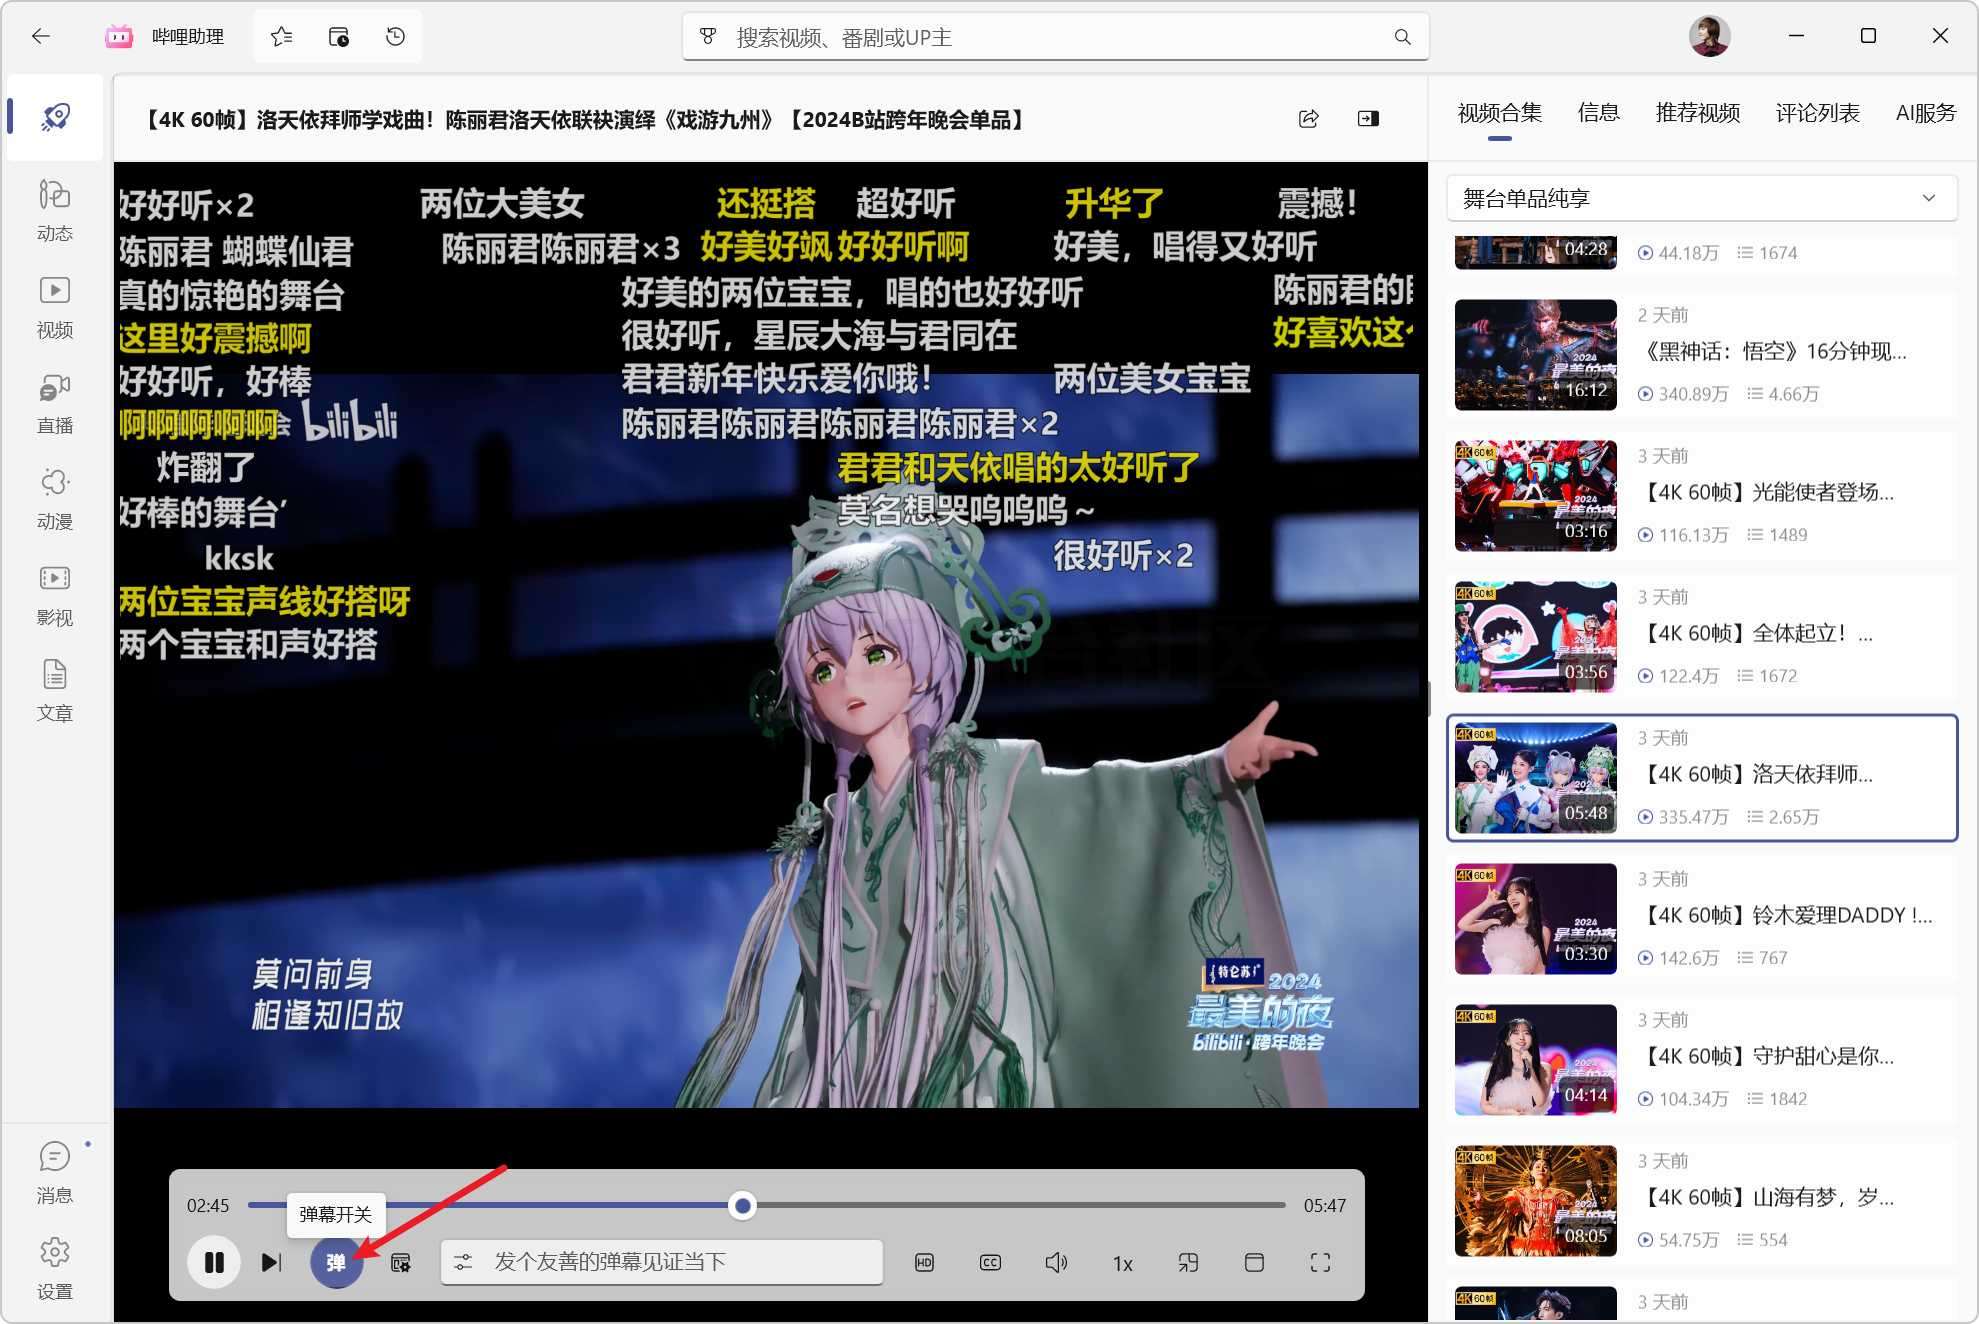This screenshot has width=1979, height=1324.
Task: Click the video progress slider handle
Action: [x=742, y=1206]
